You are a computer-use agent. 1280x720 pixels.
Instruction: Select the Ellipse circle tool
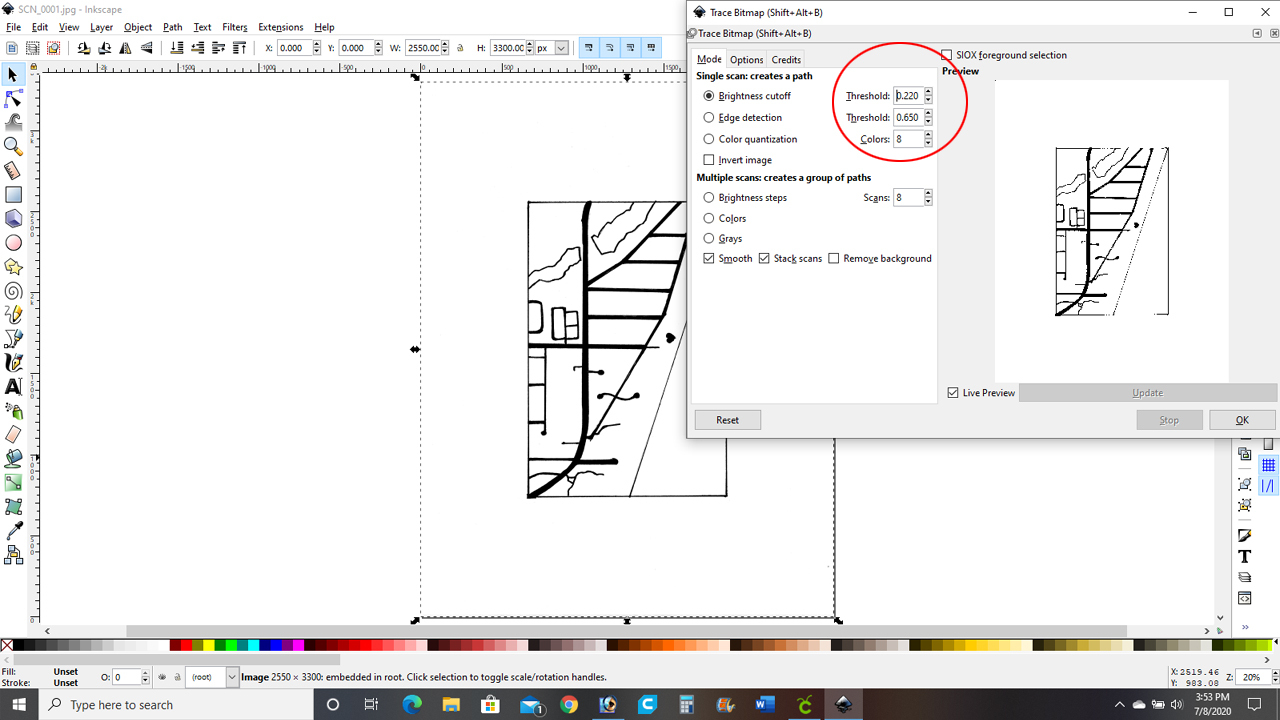click(13, 243)
